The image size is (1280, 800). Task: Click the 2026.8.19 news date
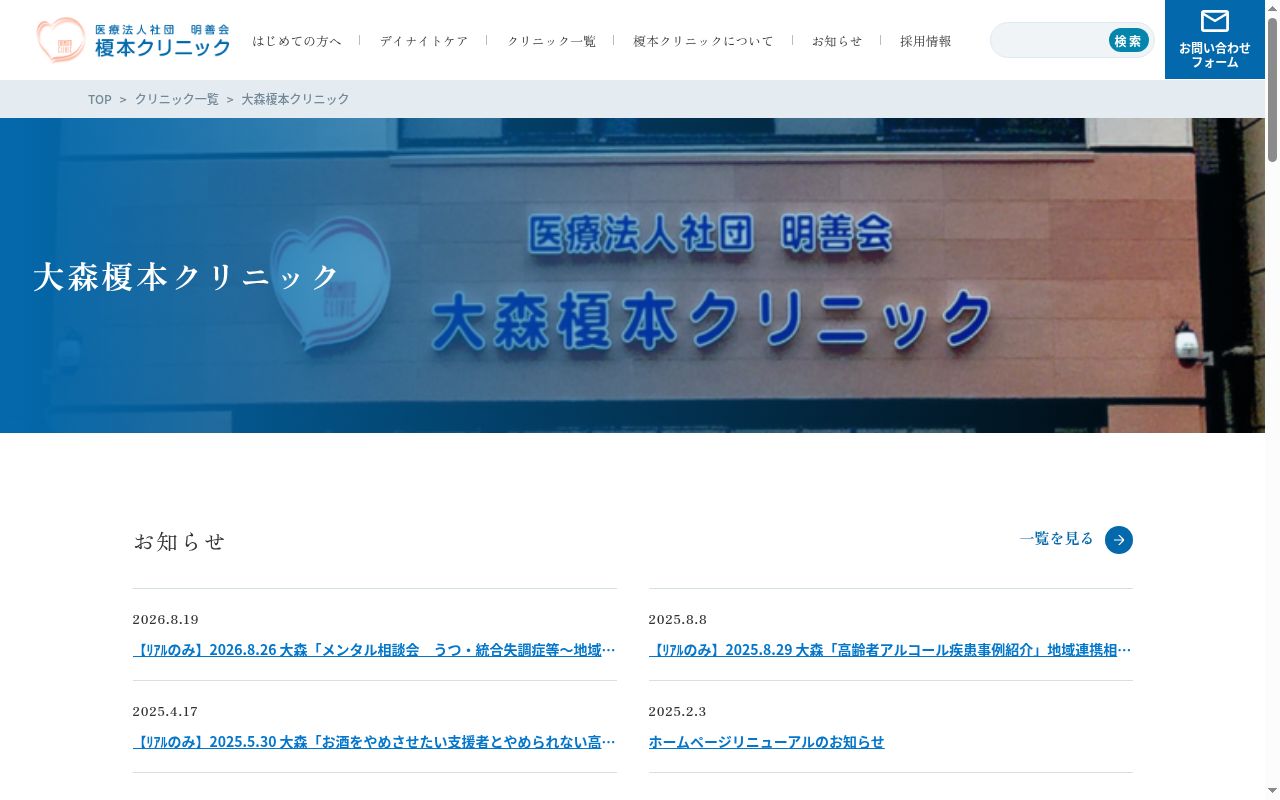click(x=166, y=619)
